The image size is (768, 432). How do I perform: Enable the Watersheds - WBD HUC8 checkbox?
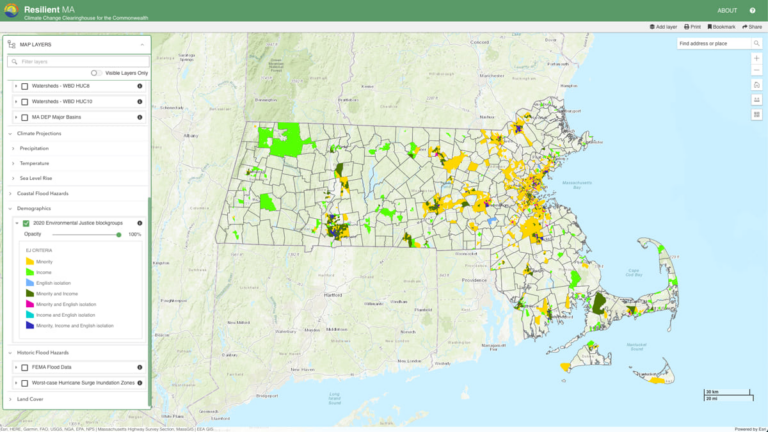[24, 86]
